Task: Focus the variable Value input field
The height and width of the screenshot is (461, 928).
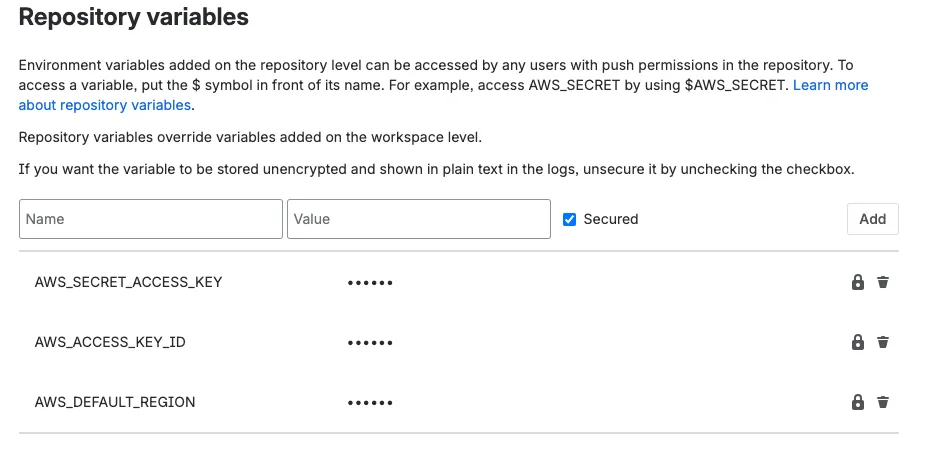Action: [x=418, y=219]
